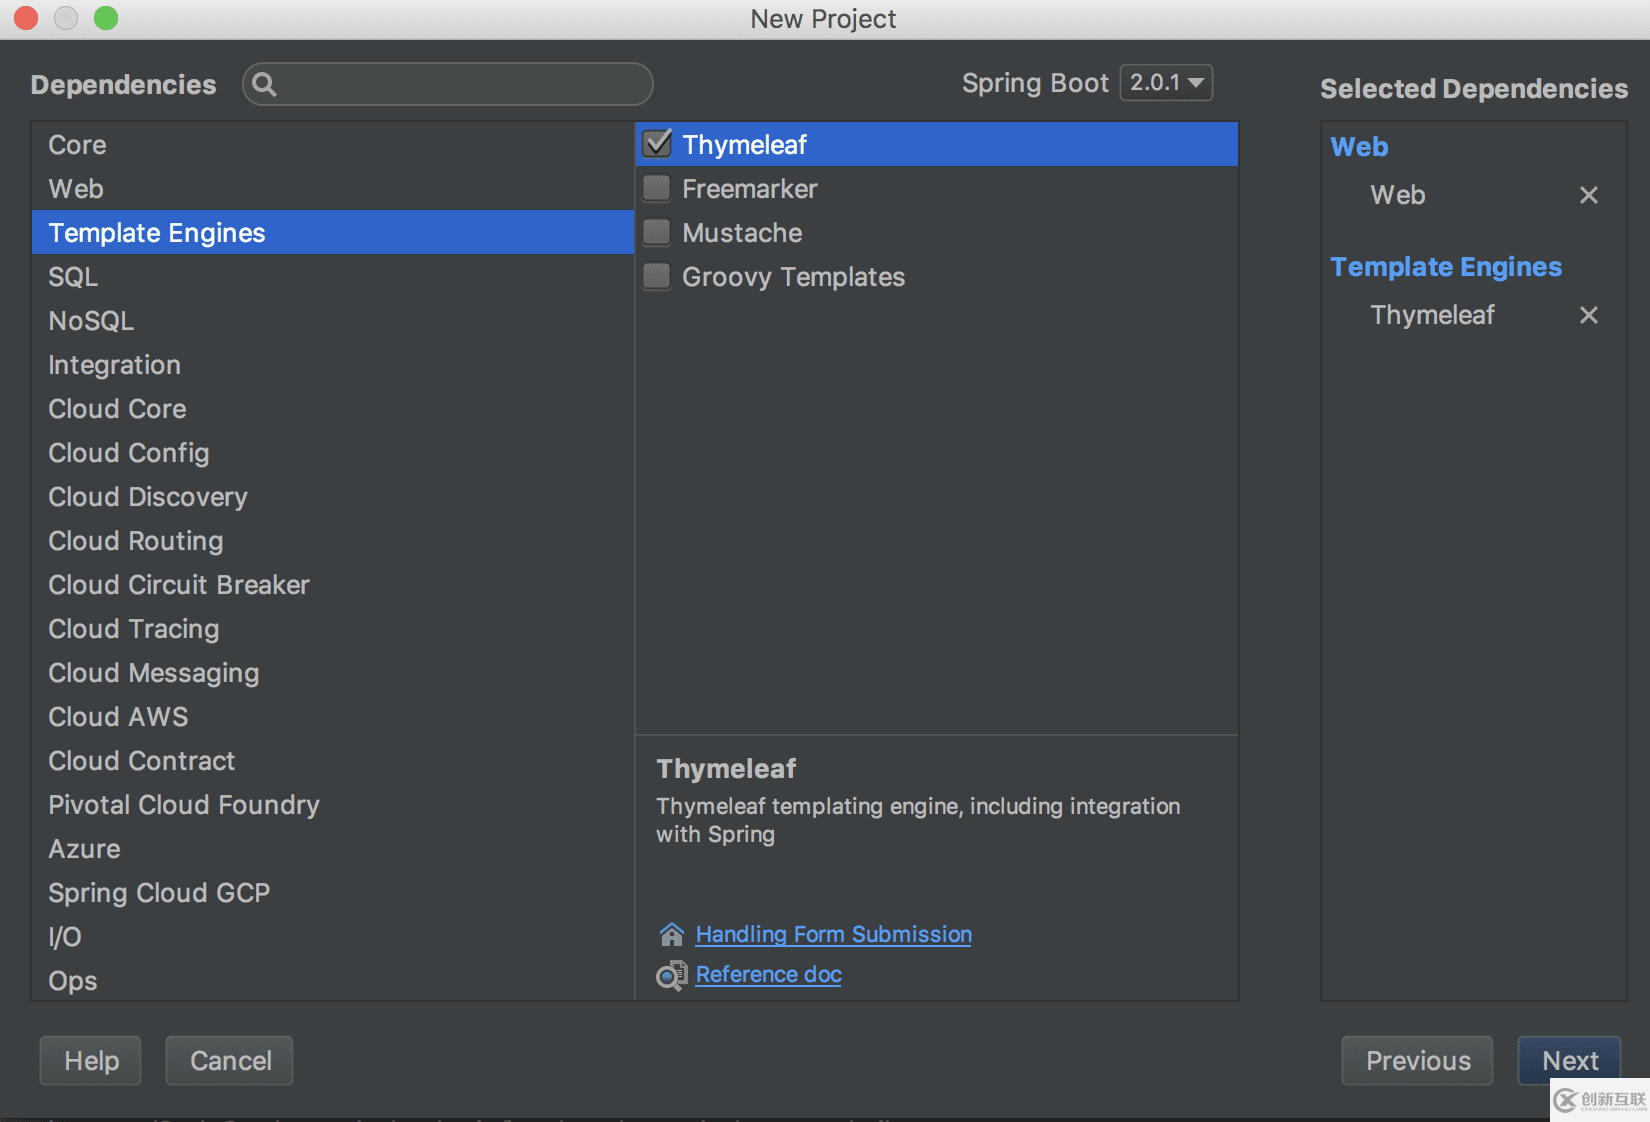The image size is (1650, 1122).
Task: Click the Help button
Action: (x=91, y=1061)
